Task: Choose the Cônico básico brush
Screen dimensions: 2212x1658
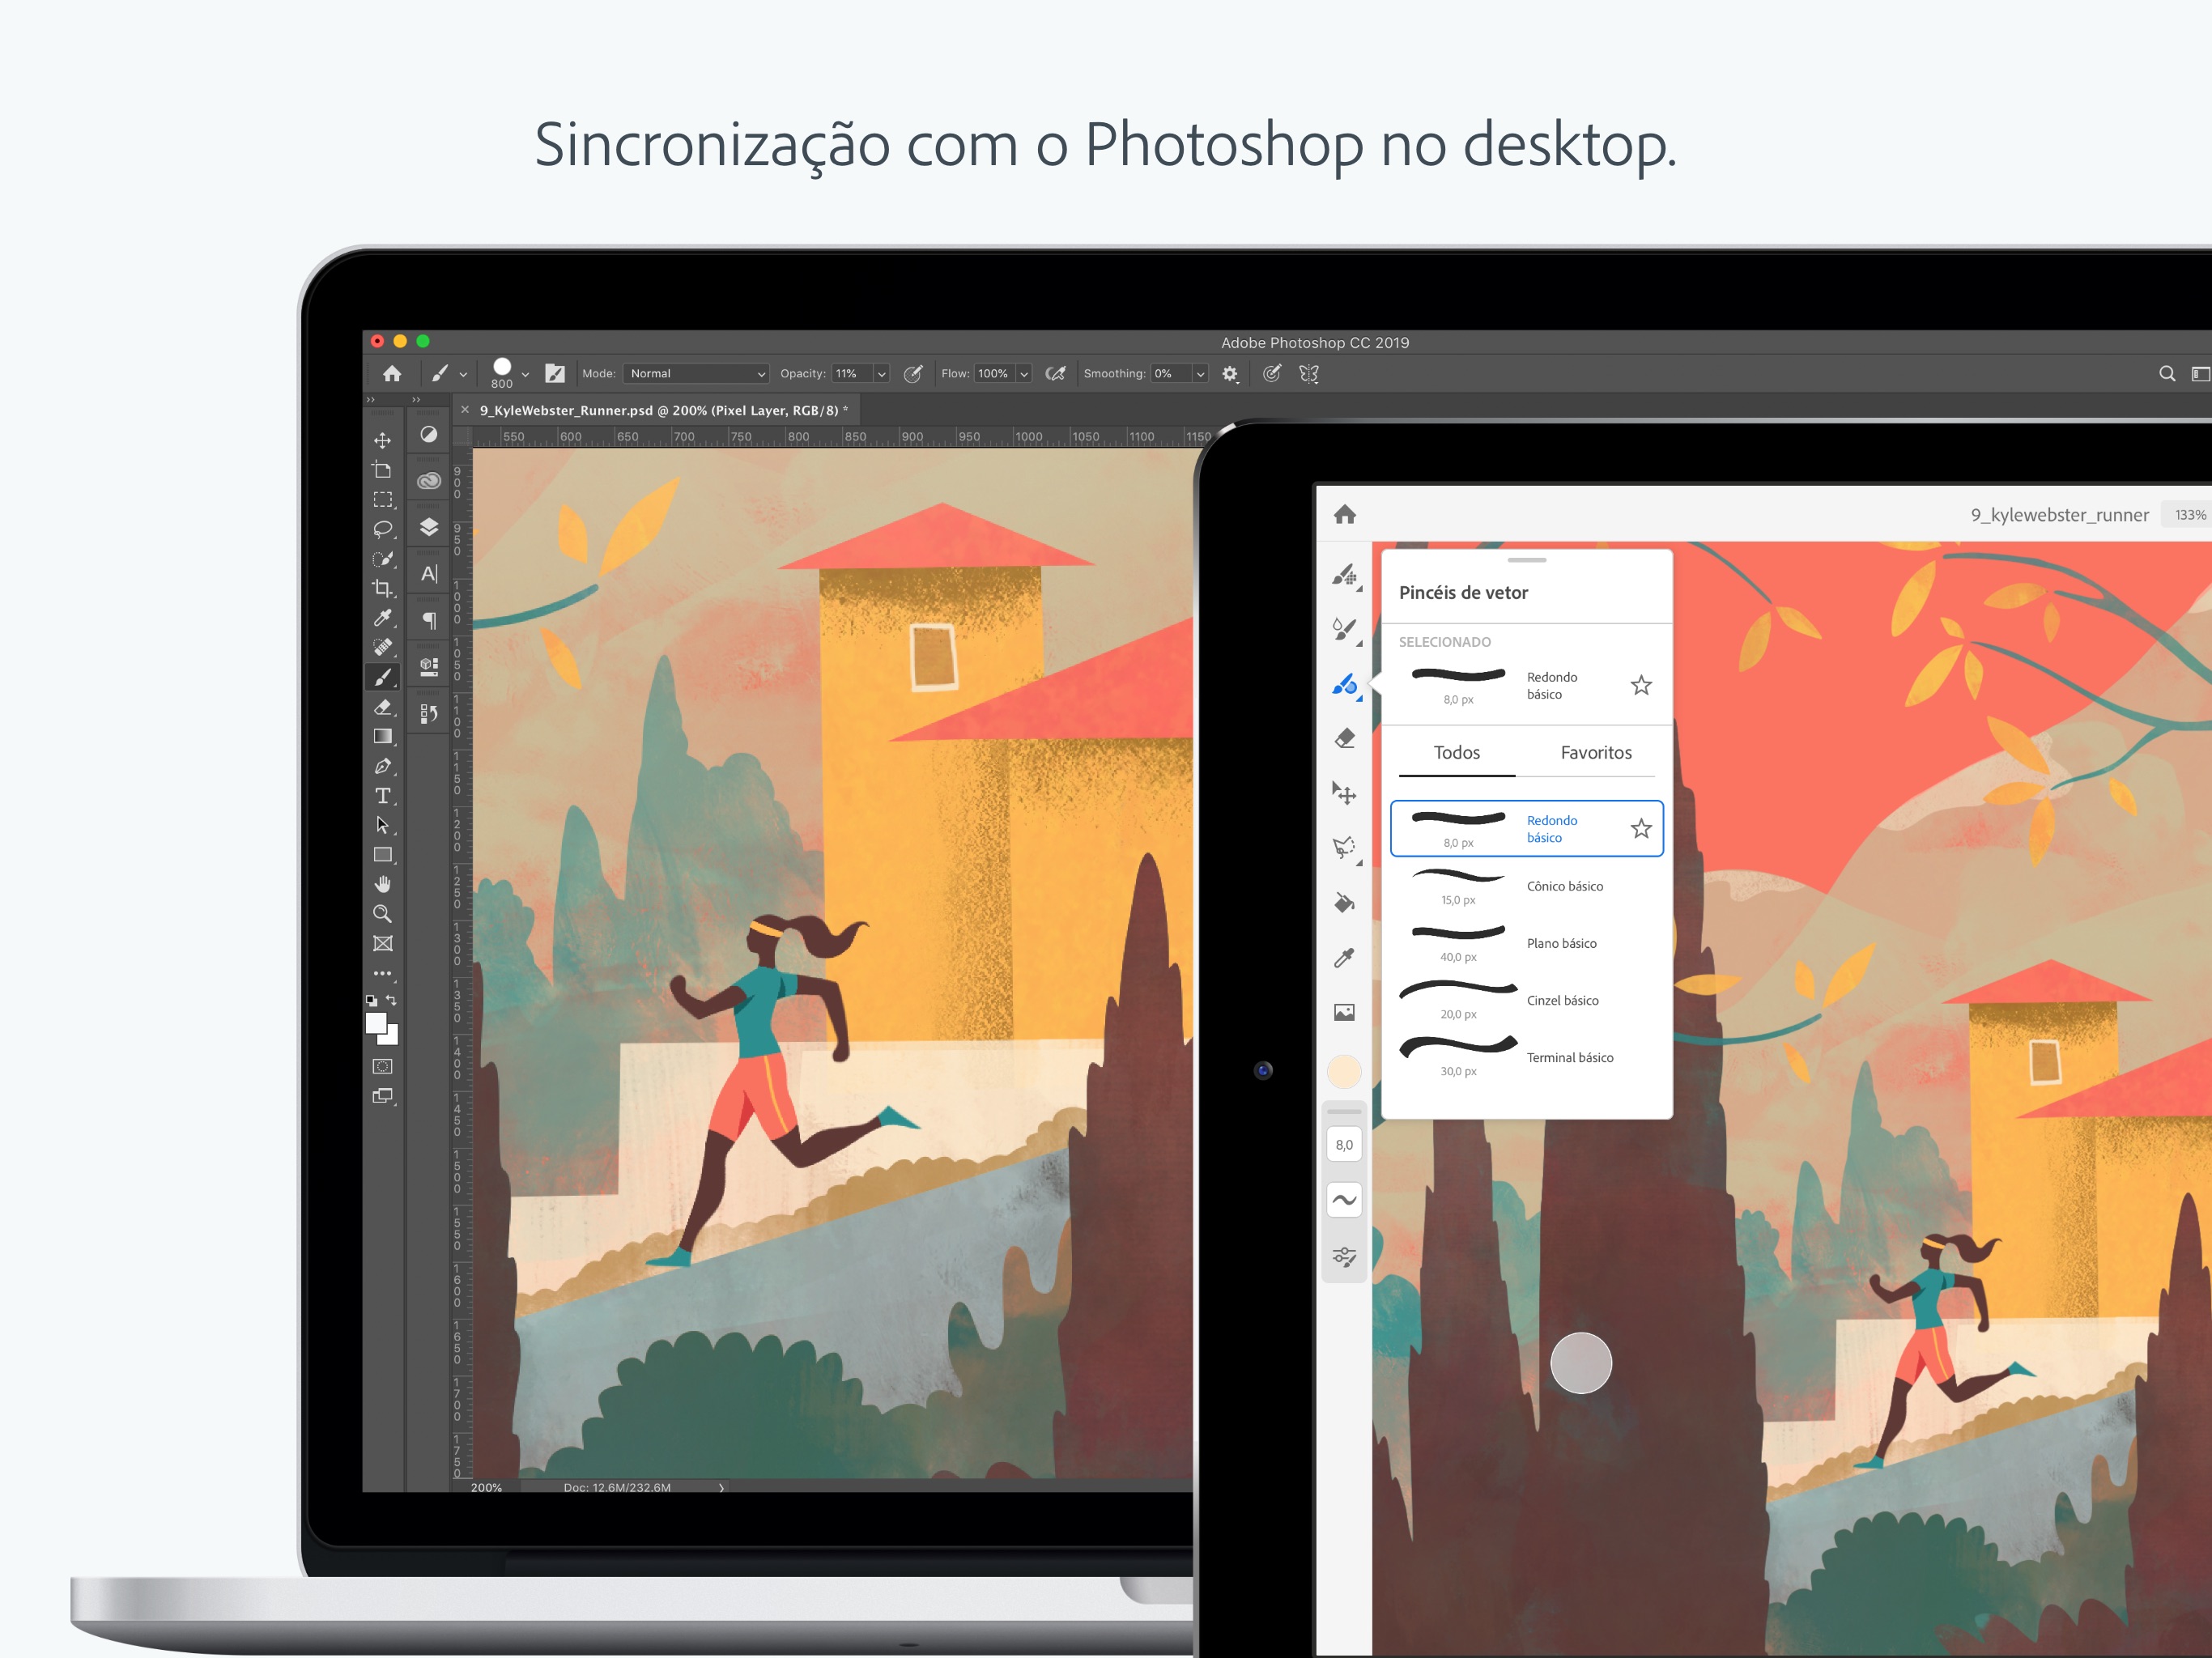Action: click(1527, 886)
